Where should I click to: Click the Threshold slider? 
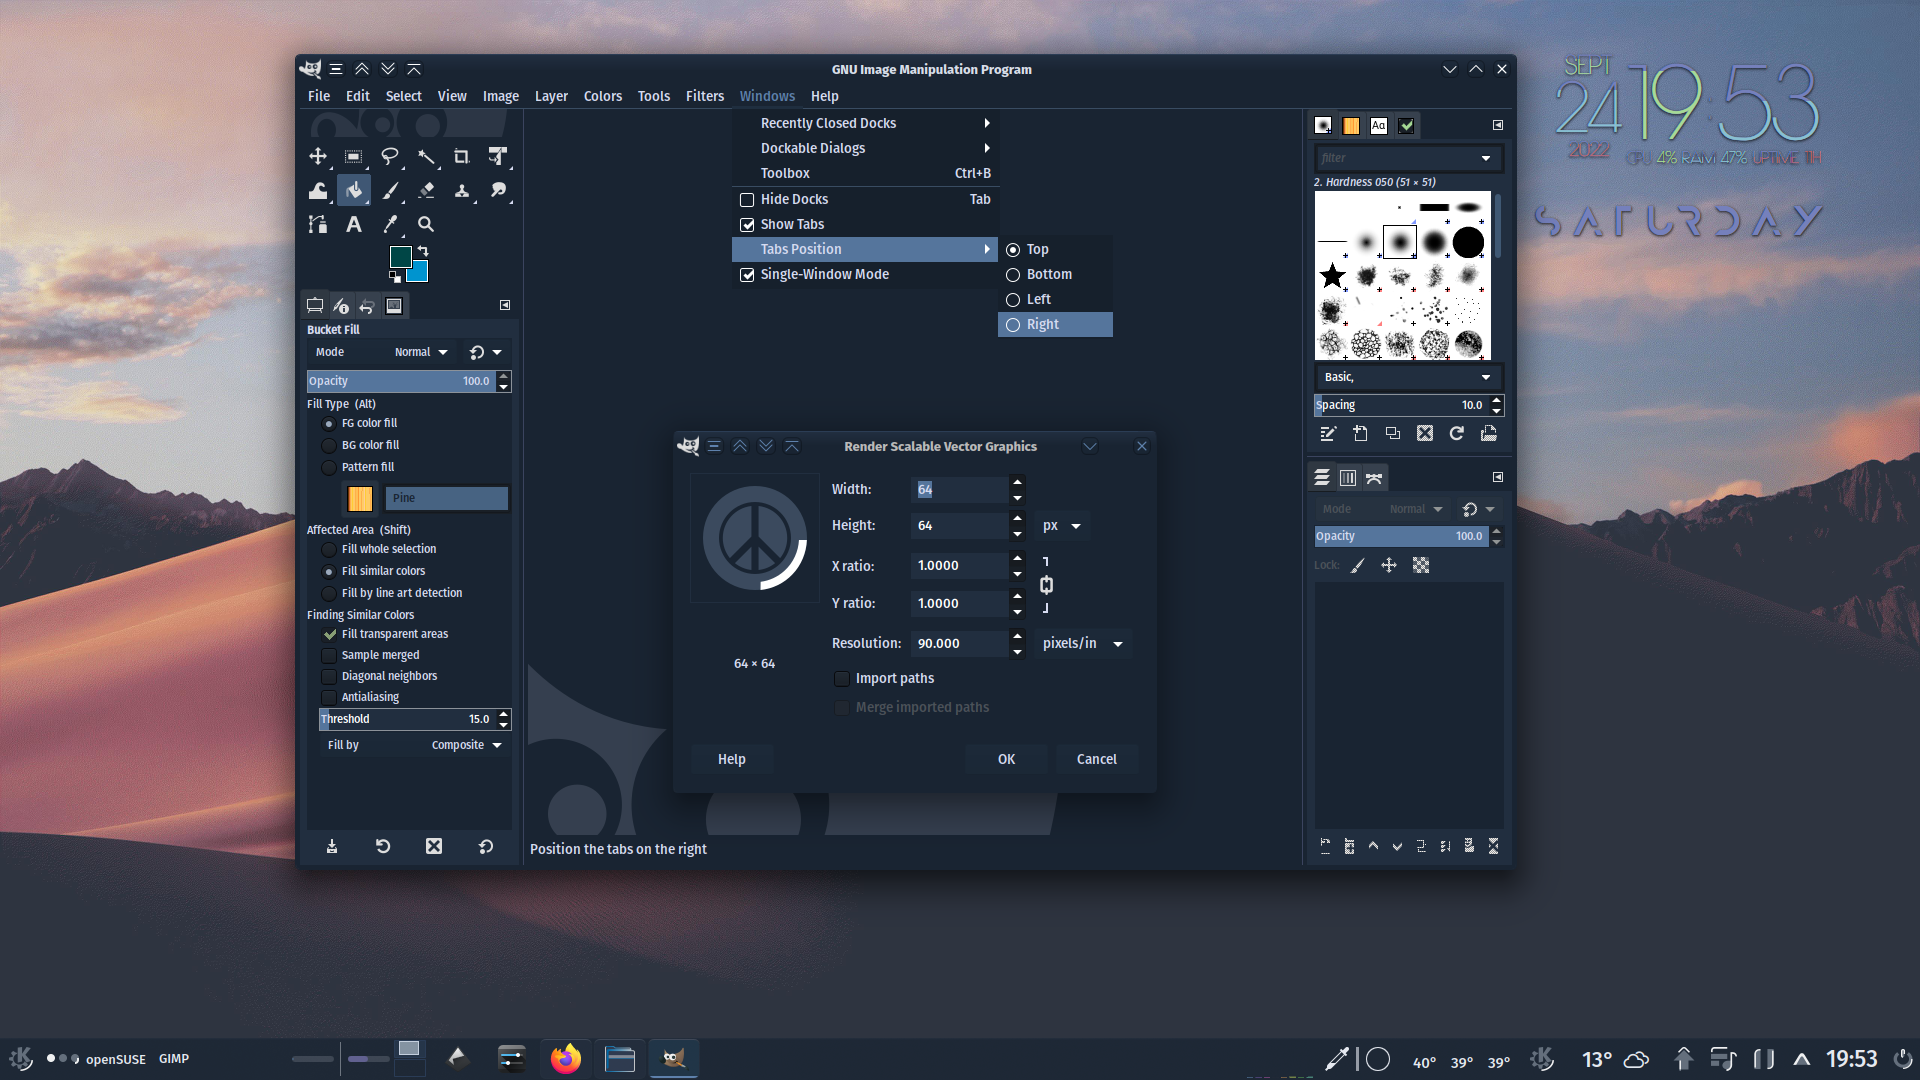(407, 719)
